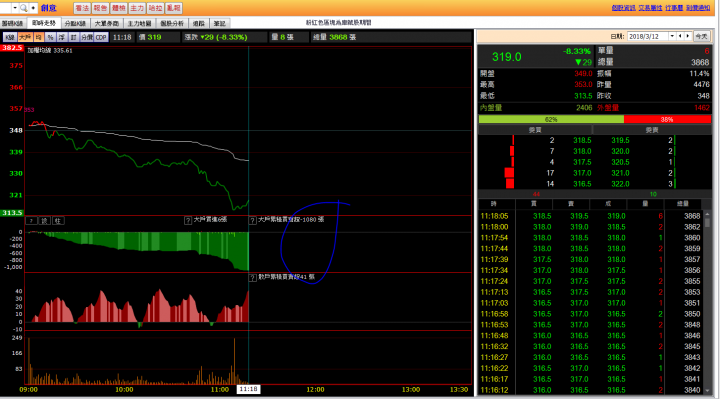The height and width of the screenshot is (399, 720).
Task: Click the 11:18 time marker on axis
Action: (x=248, y=389)
